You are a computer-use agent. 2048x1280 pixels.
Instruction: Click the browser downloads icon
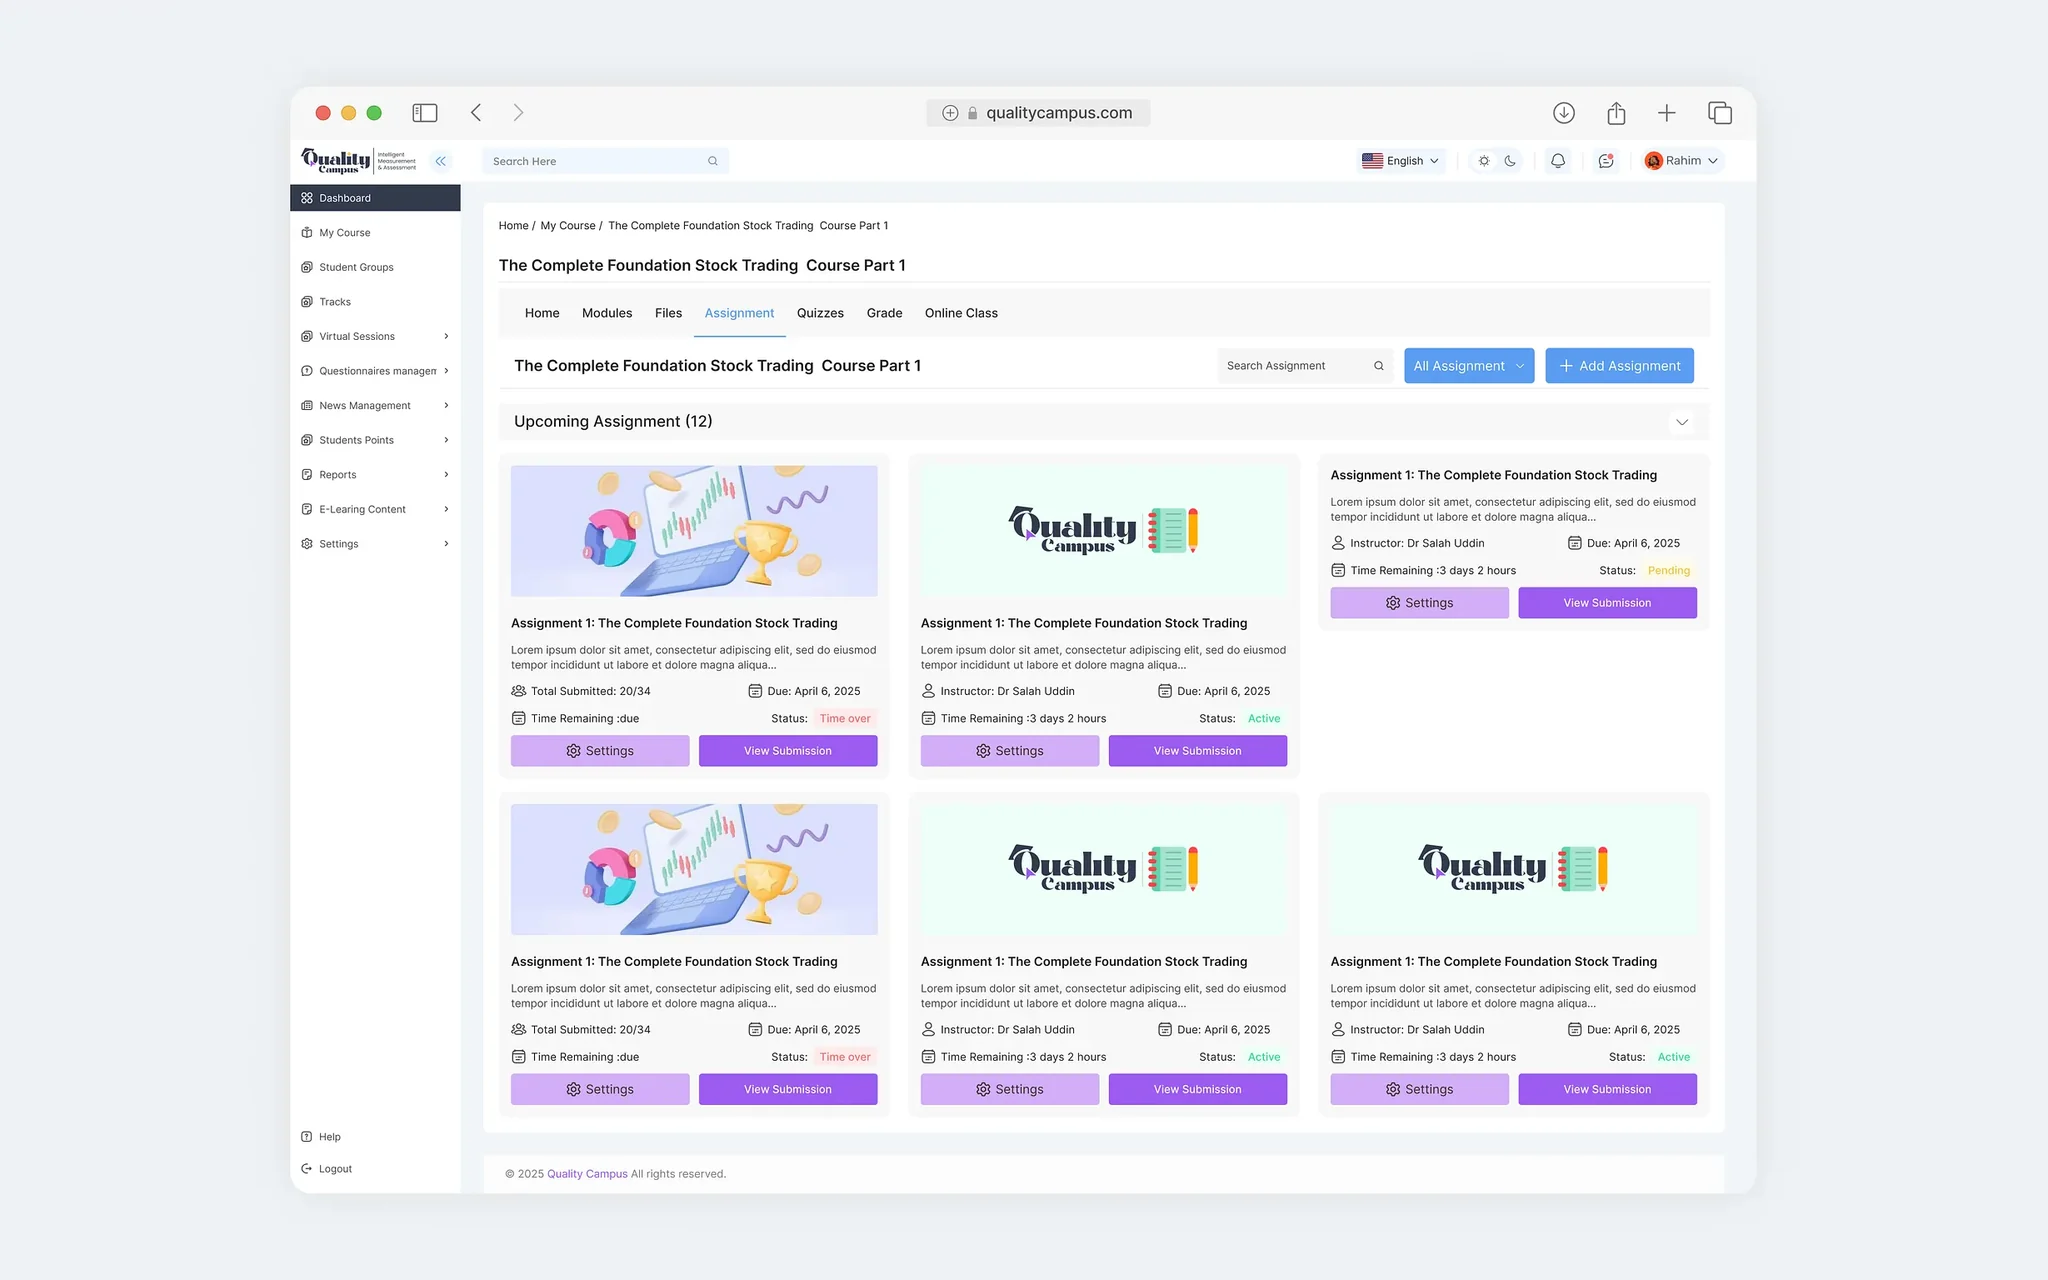click(1564, 113)
